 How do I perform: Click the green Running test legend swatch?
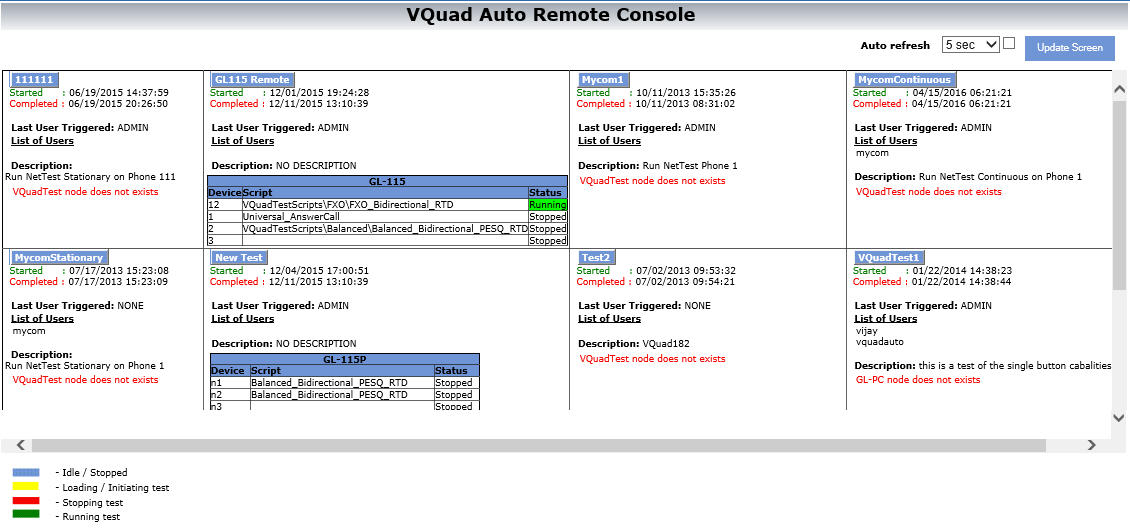coord(26,514)
